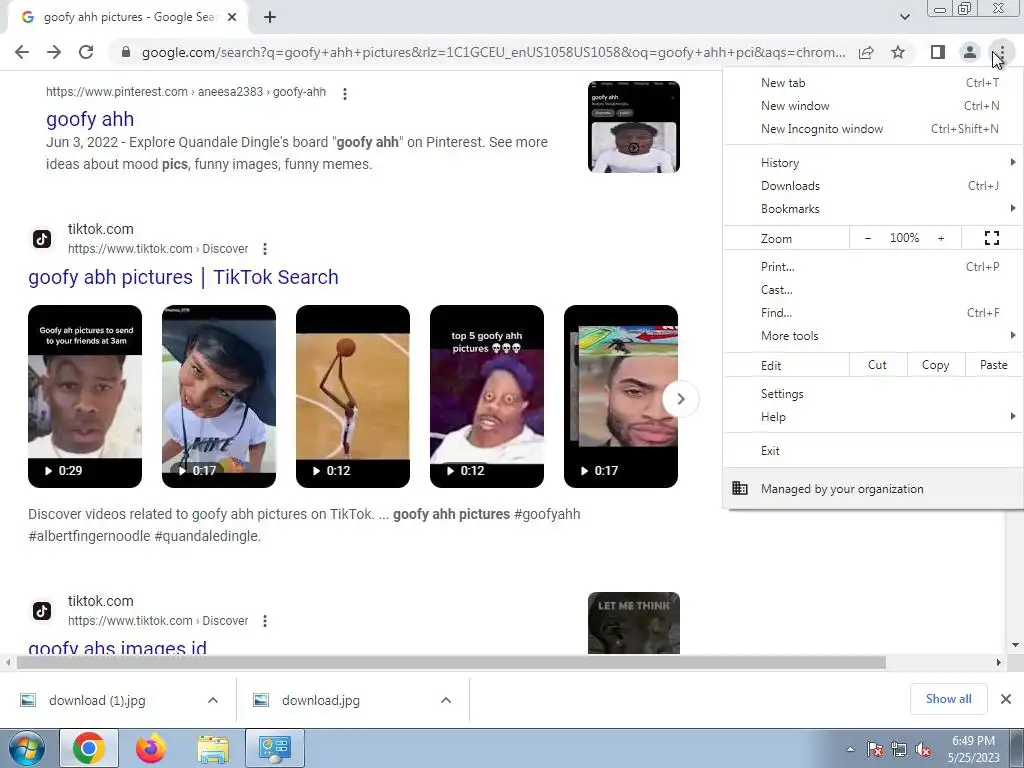This screenshot has width=1024, height=768.
Task: Advance video carousel with right arrow
Action: [x=680, y=398]
